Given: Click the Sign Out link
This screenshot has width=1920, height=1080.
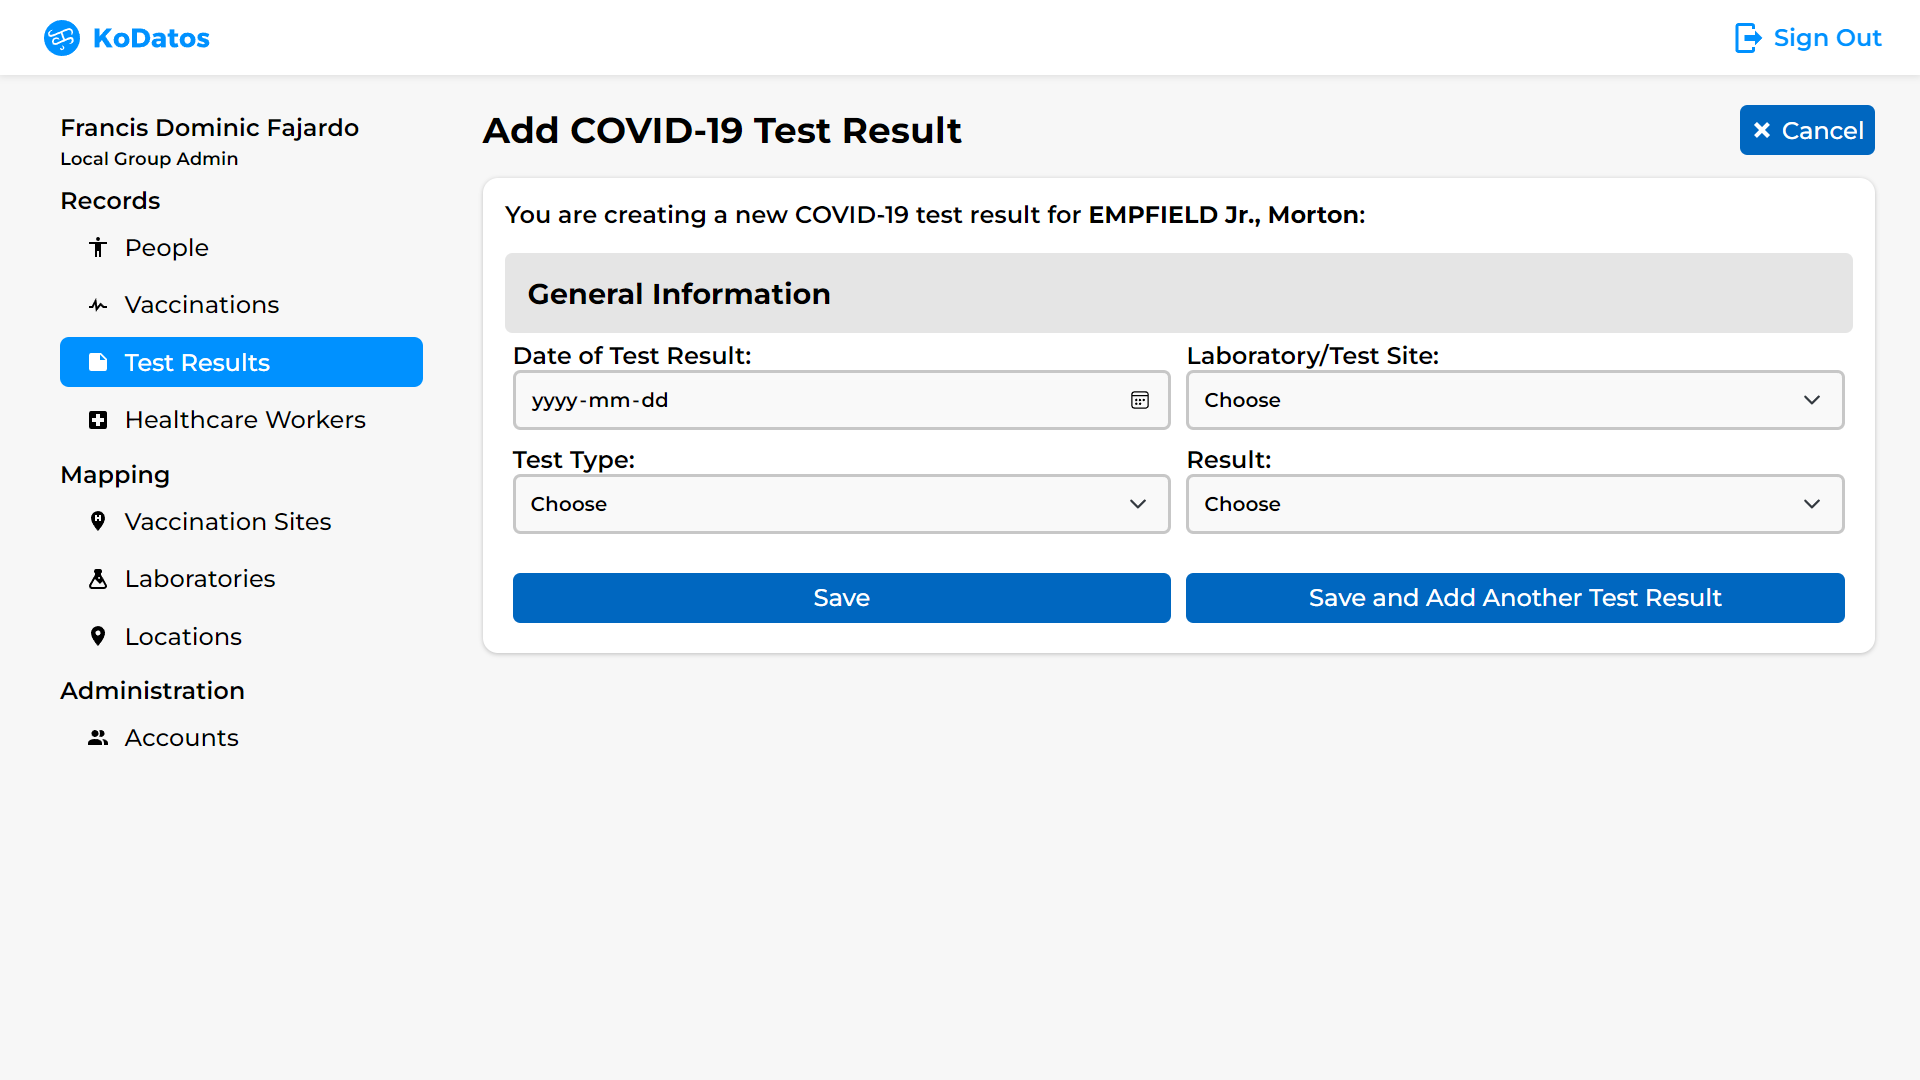Looking at the screenshot, I should click(1826, 38).
